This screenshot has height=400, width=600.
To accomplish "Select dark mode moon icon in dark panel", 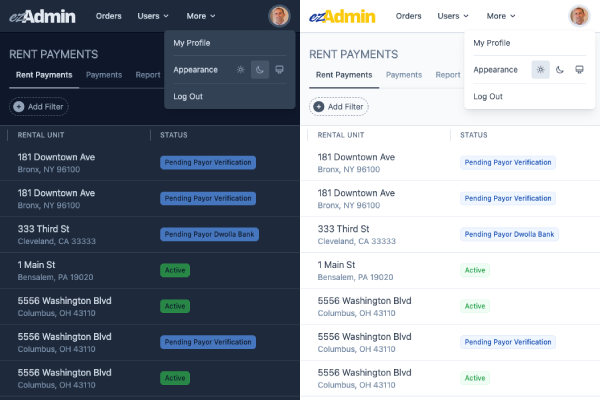I will point(260,70).
